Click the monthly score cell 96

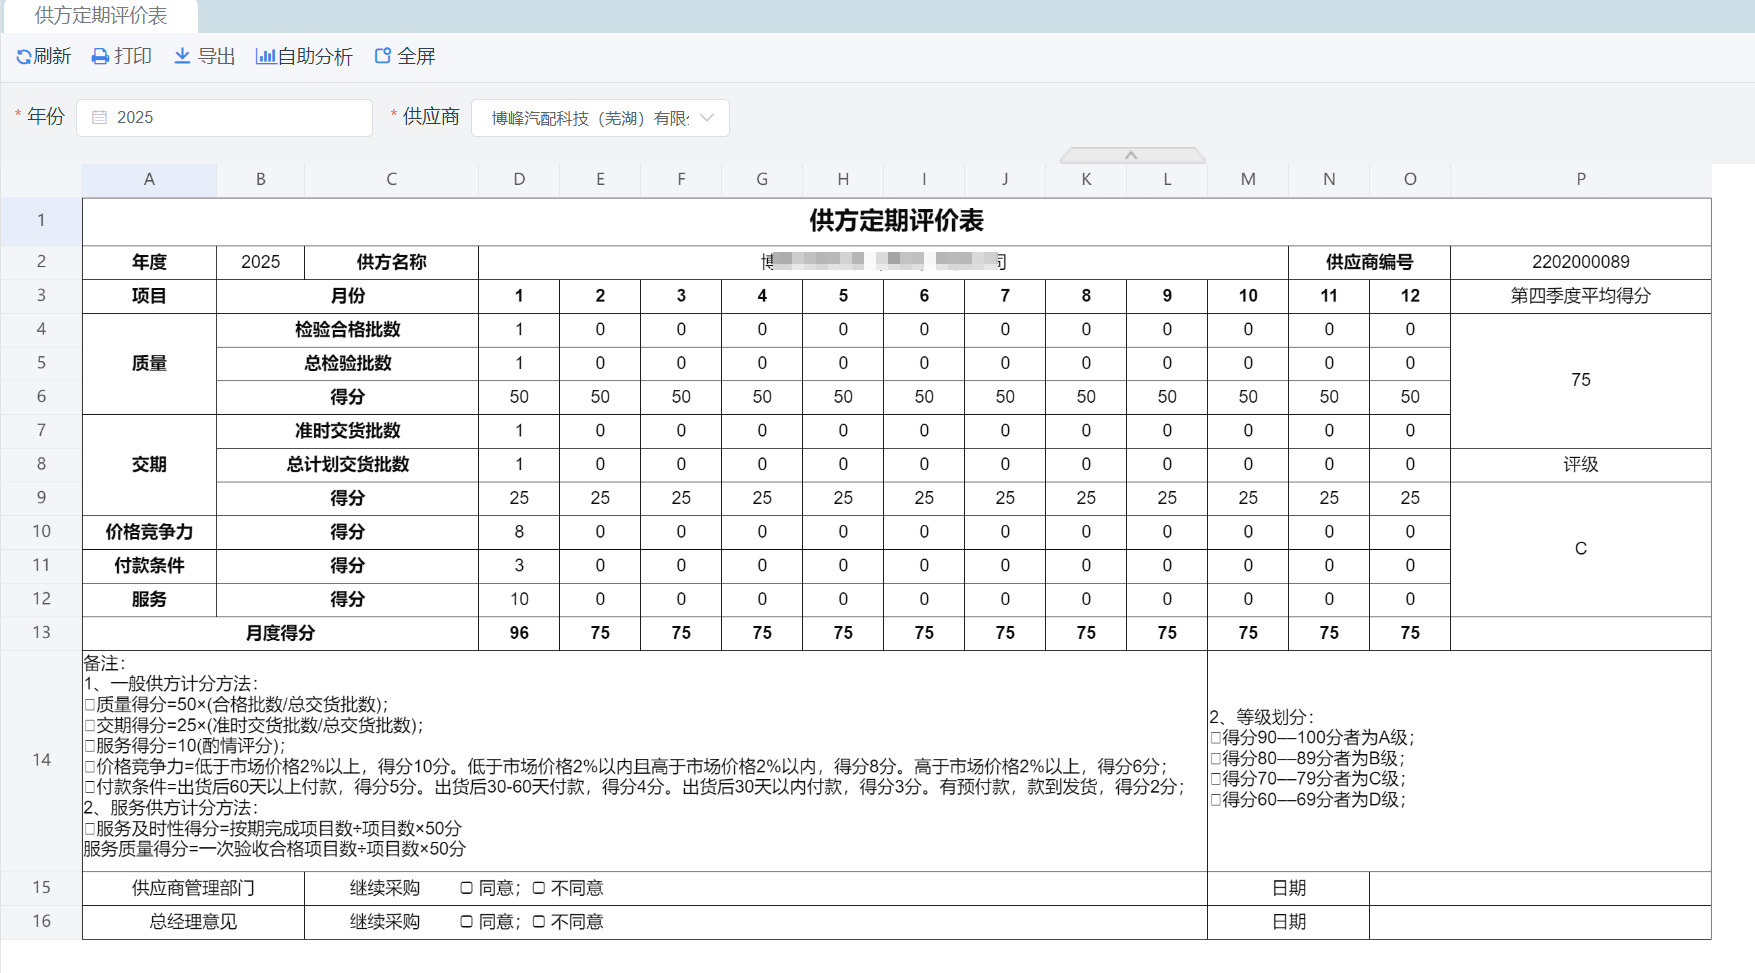(x=519, y=633)
